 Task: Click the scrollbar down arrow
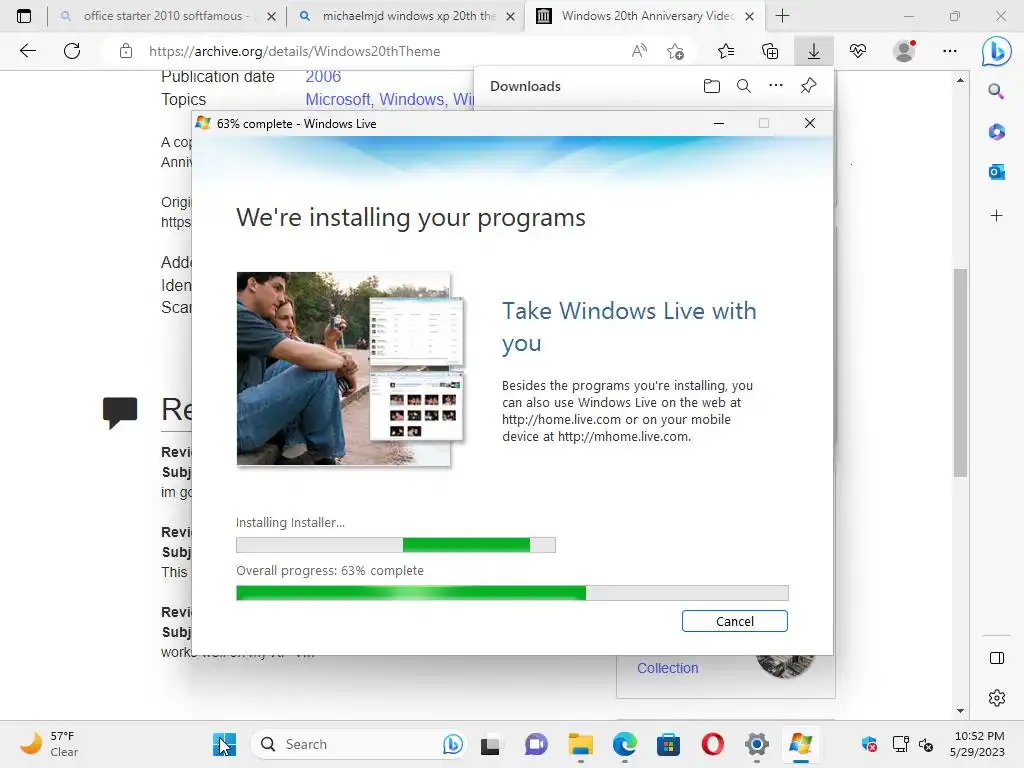click(x=960, y=711)
